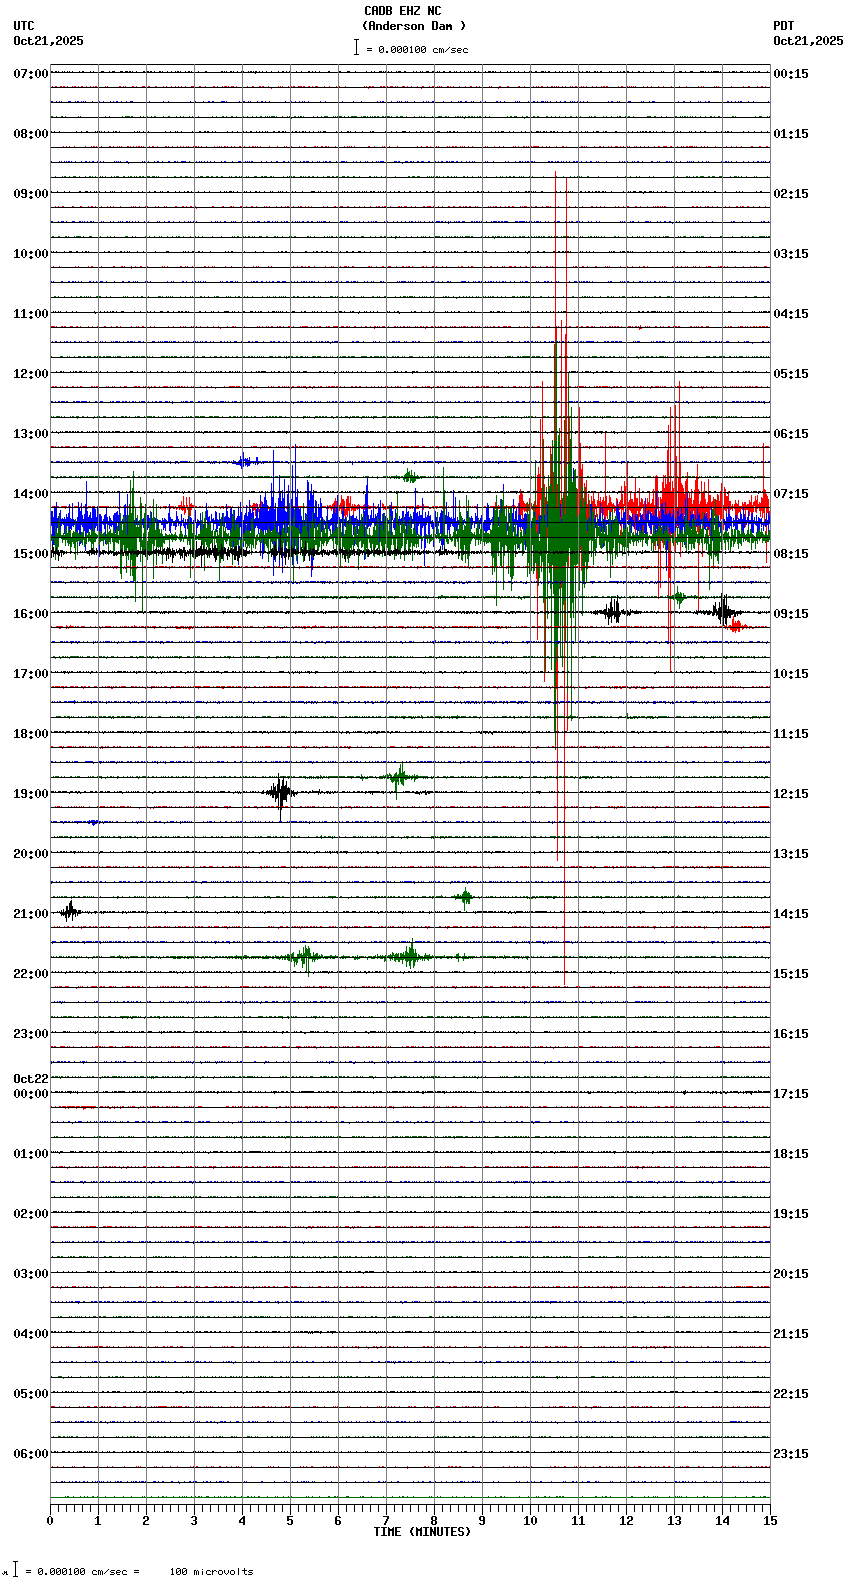Click the '15:00' UTC time label
The height and width of the screenshot is (1584, 850).
pyautogui.click(x=31, y=554)
